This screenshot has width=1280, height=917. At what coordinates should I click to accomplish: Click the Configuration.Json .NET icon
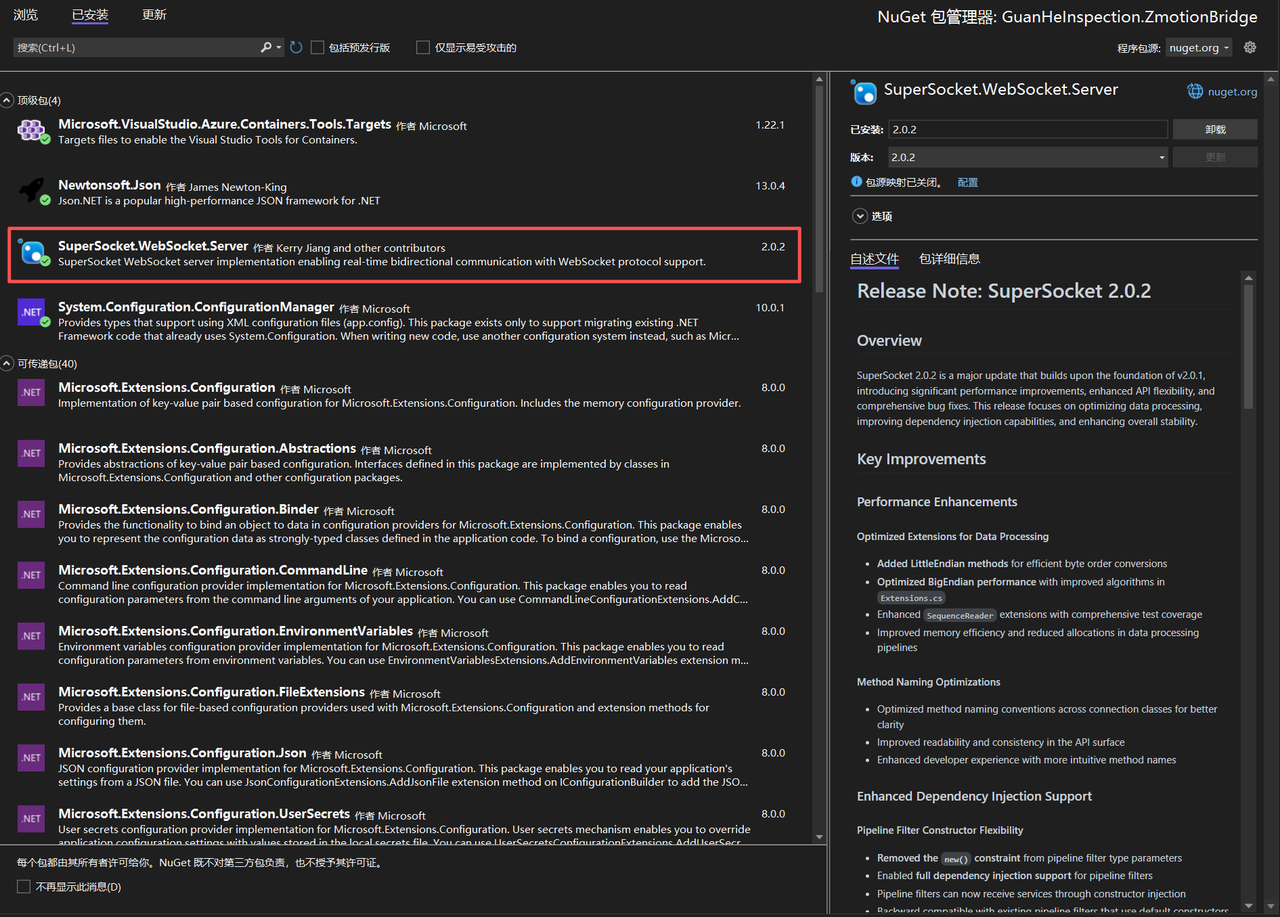pyautogui.click(x=32, y=758)
